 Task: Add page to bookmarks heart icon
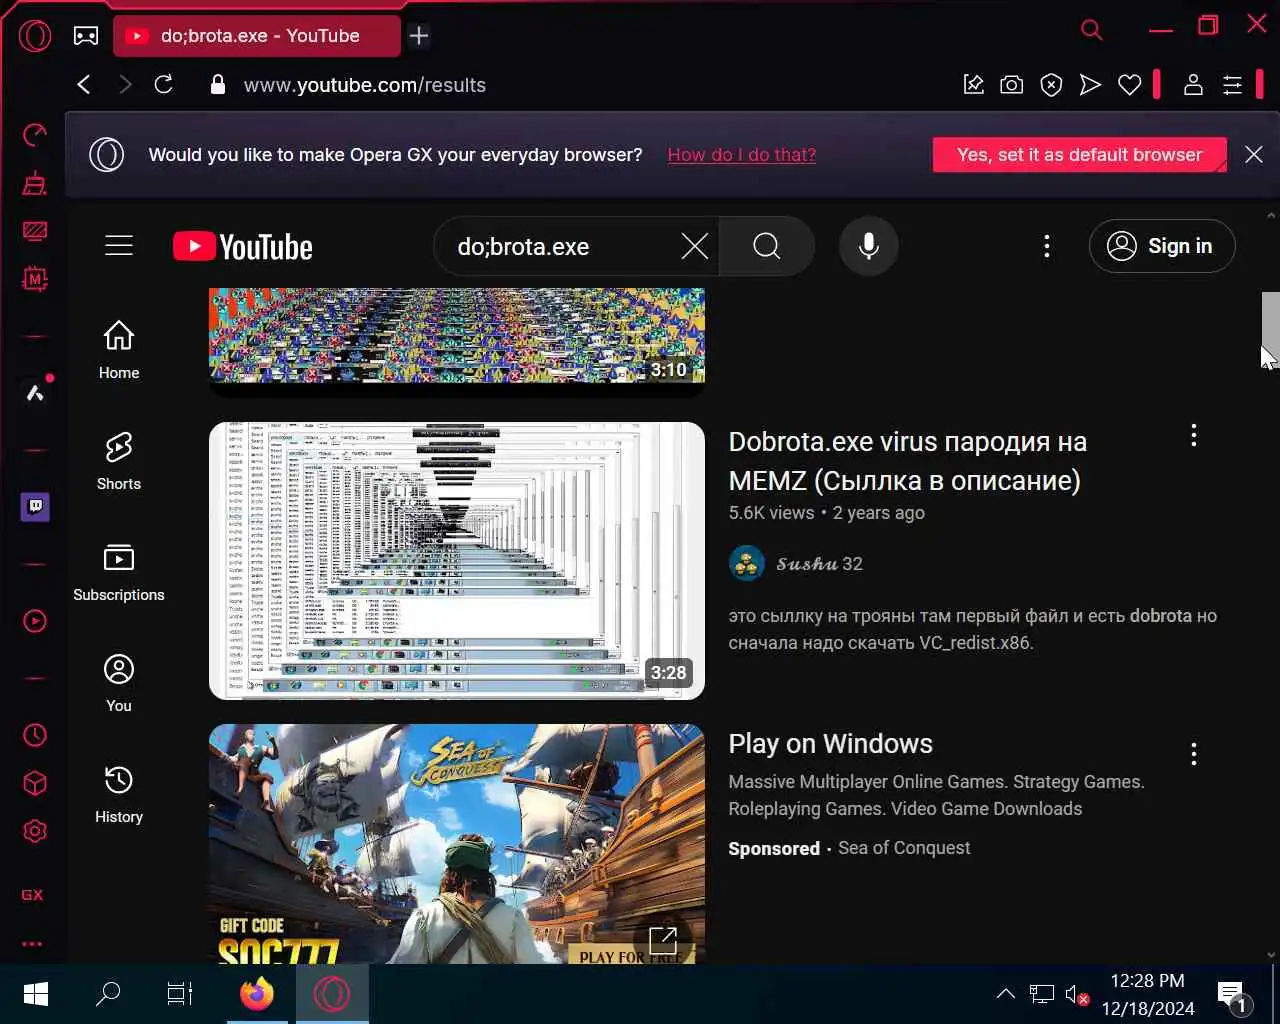(1130, 85)
